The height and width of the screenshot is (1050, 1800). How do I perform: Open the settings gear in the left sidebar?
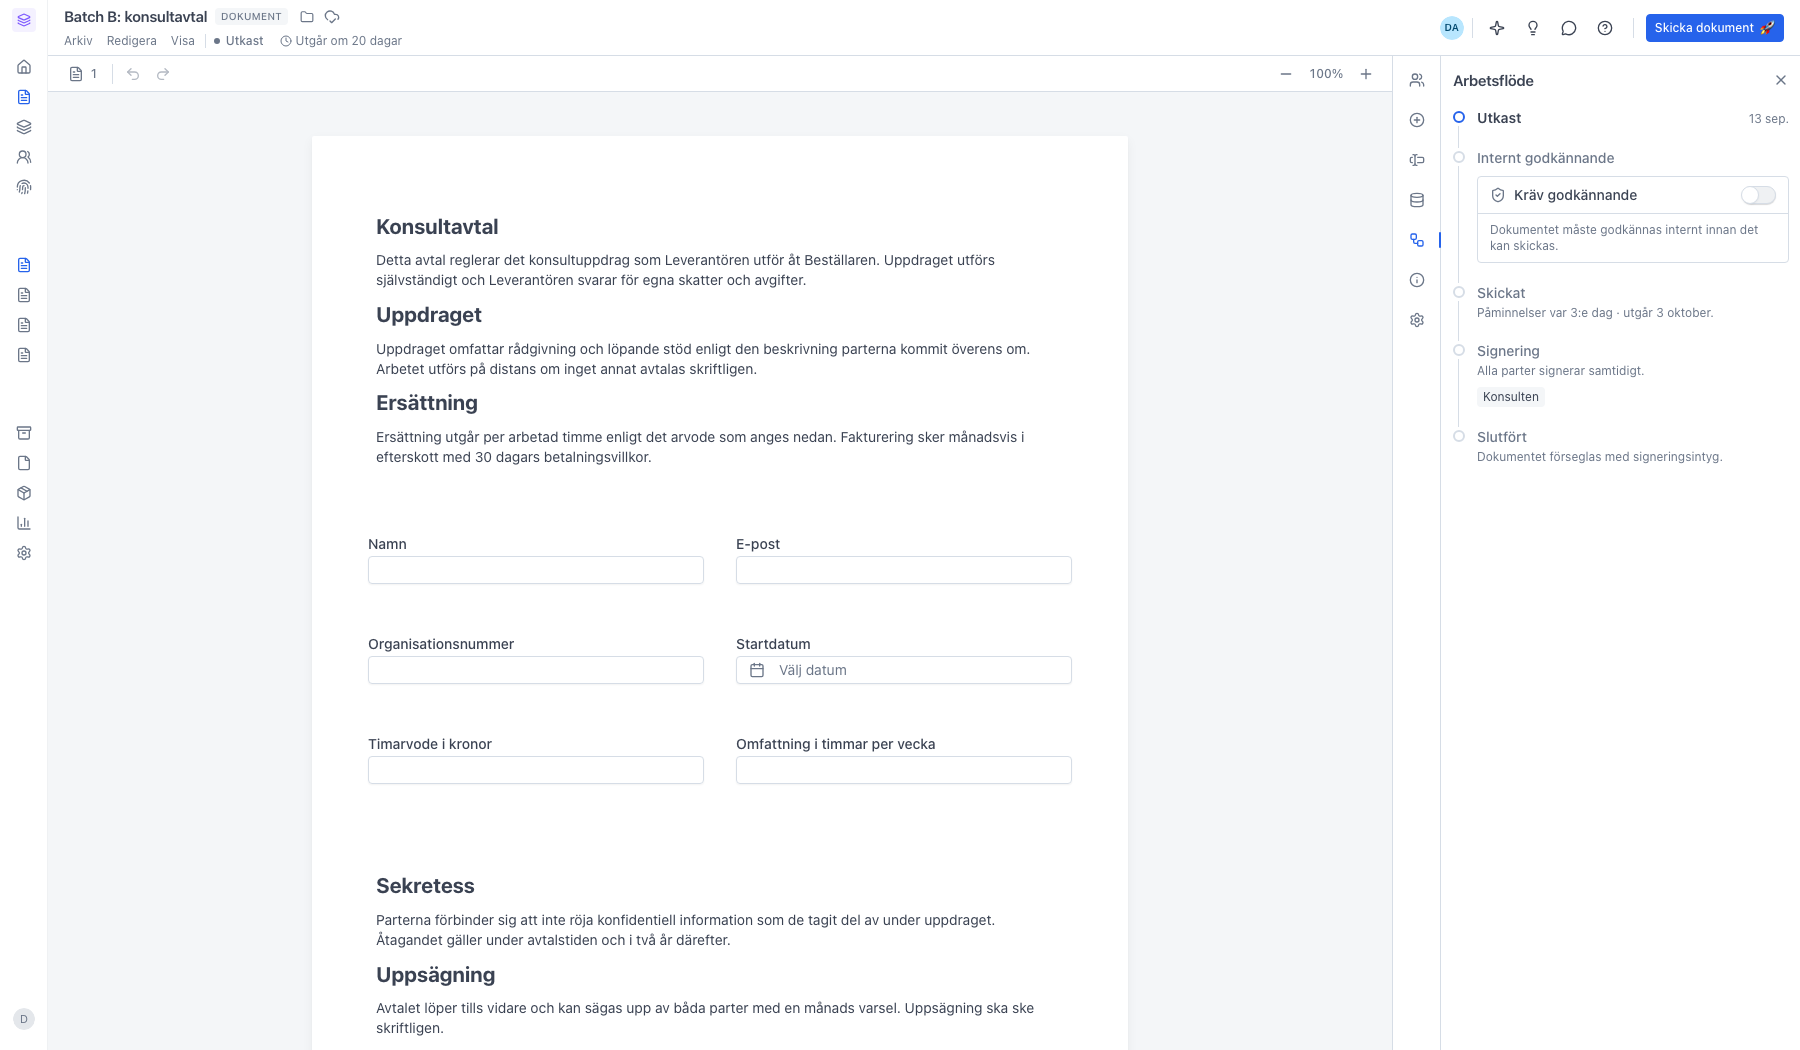24,553
